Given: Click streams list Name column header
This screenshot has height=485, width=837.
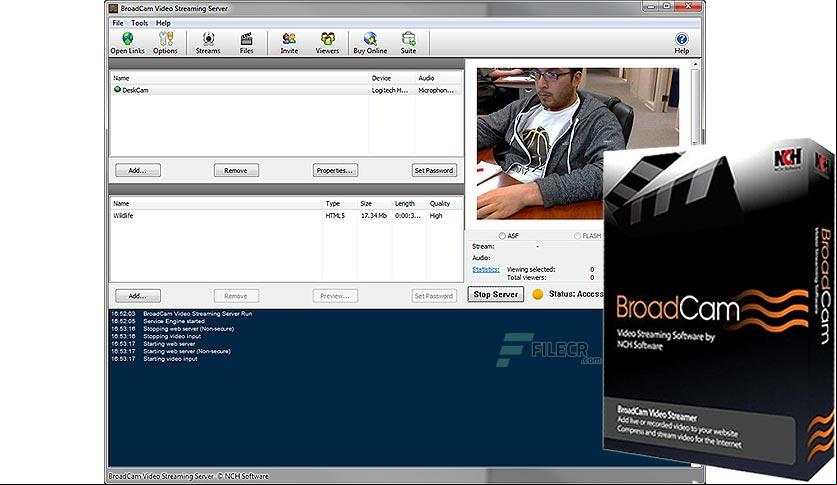Looking at the screenshot, I should [x=239, y=78].
